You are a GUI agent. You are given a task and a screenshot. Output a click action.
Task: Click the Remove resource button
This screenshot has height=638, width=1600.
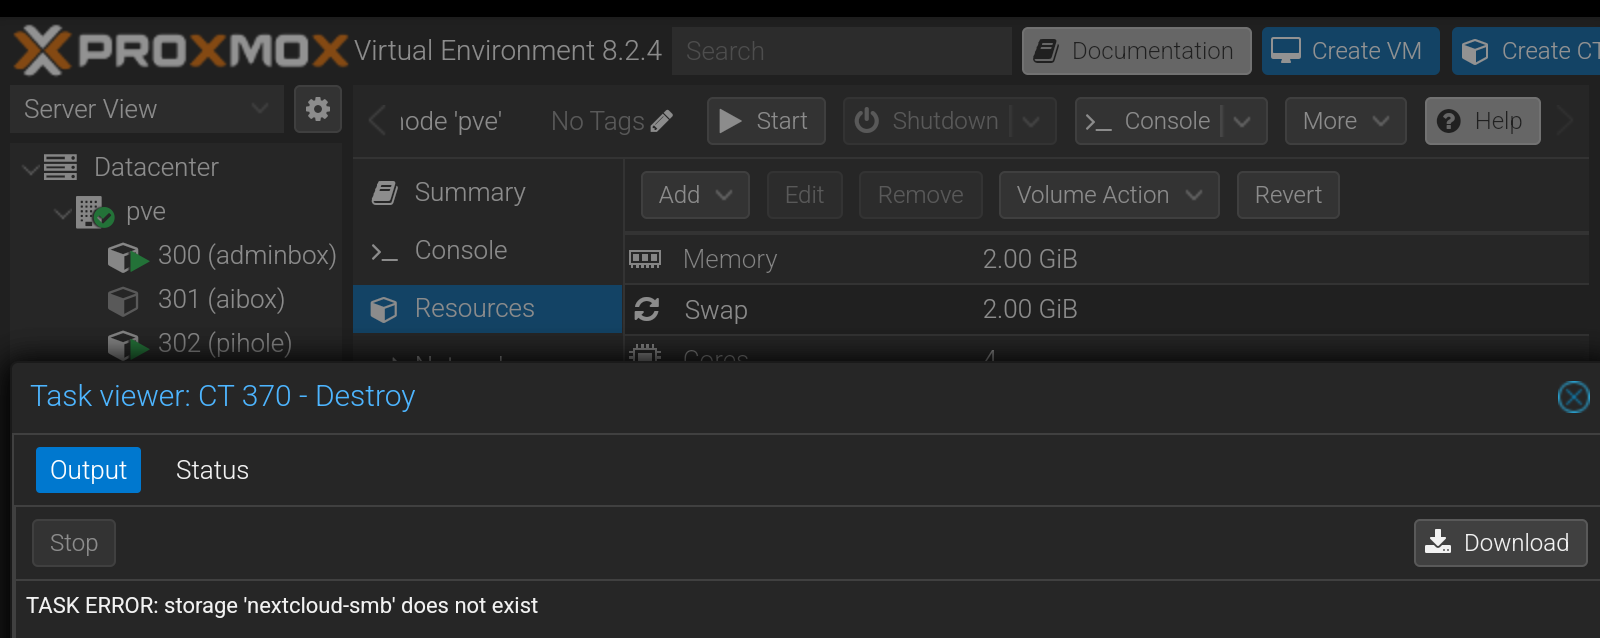921,195
